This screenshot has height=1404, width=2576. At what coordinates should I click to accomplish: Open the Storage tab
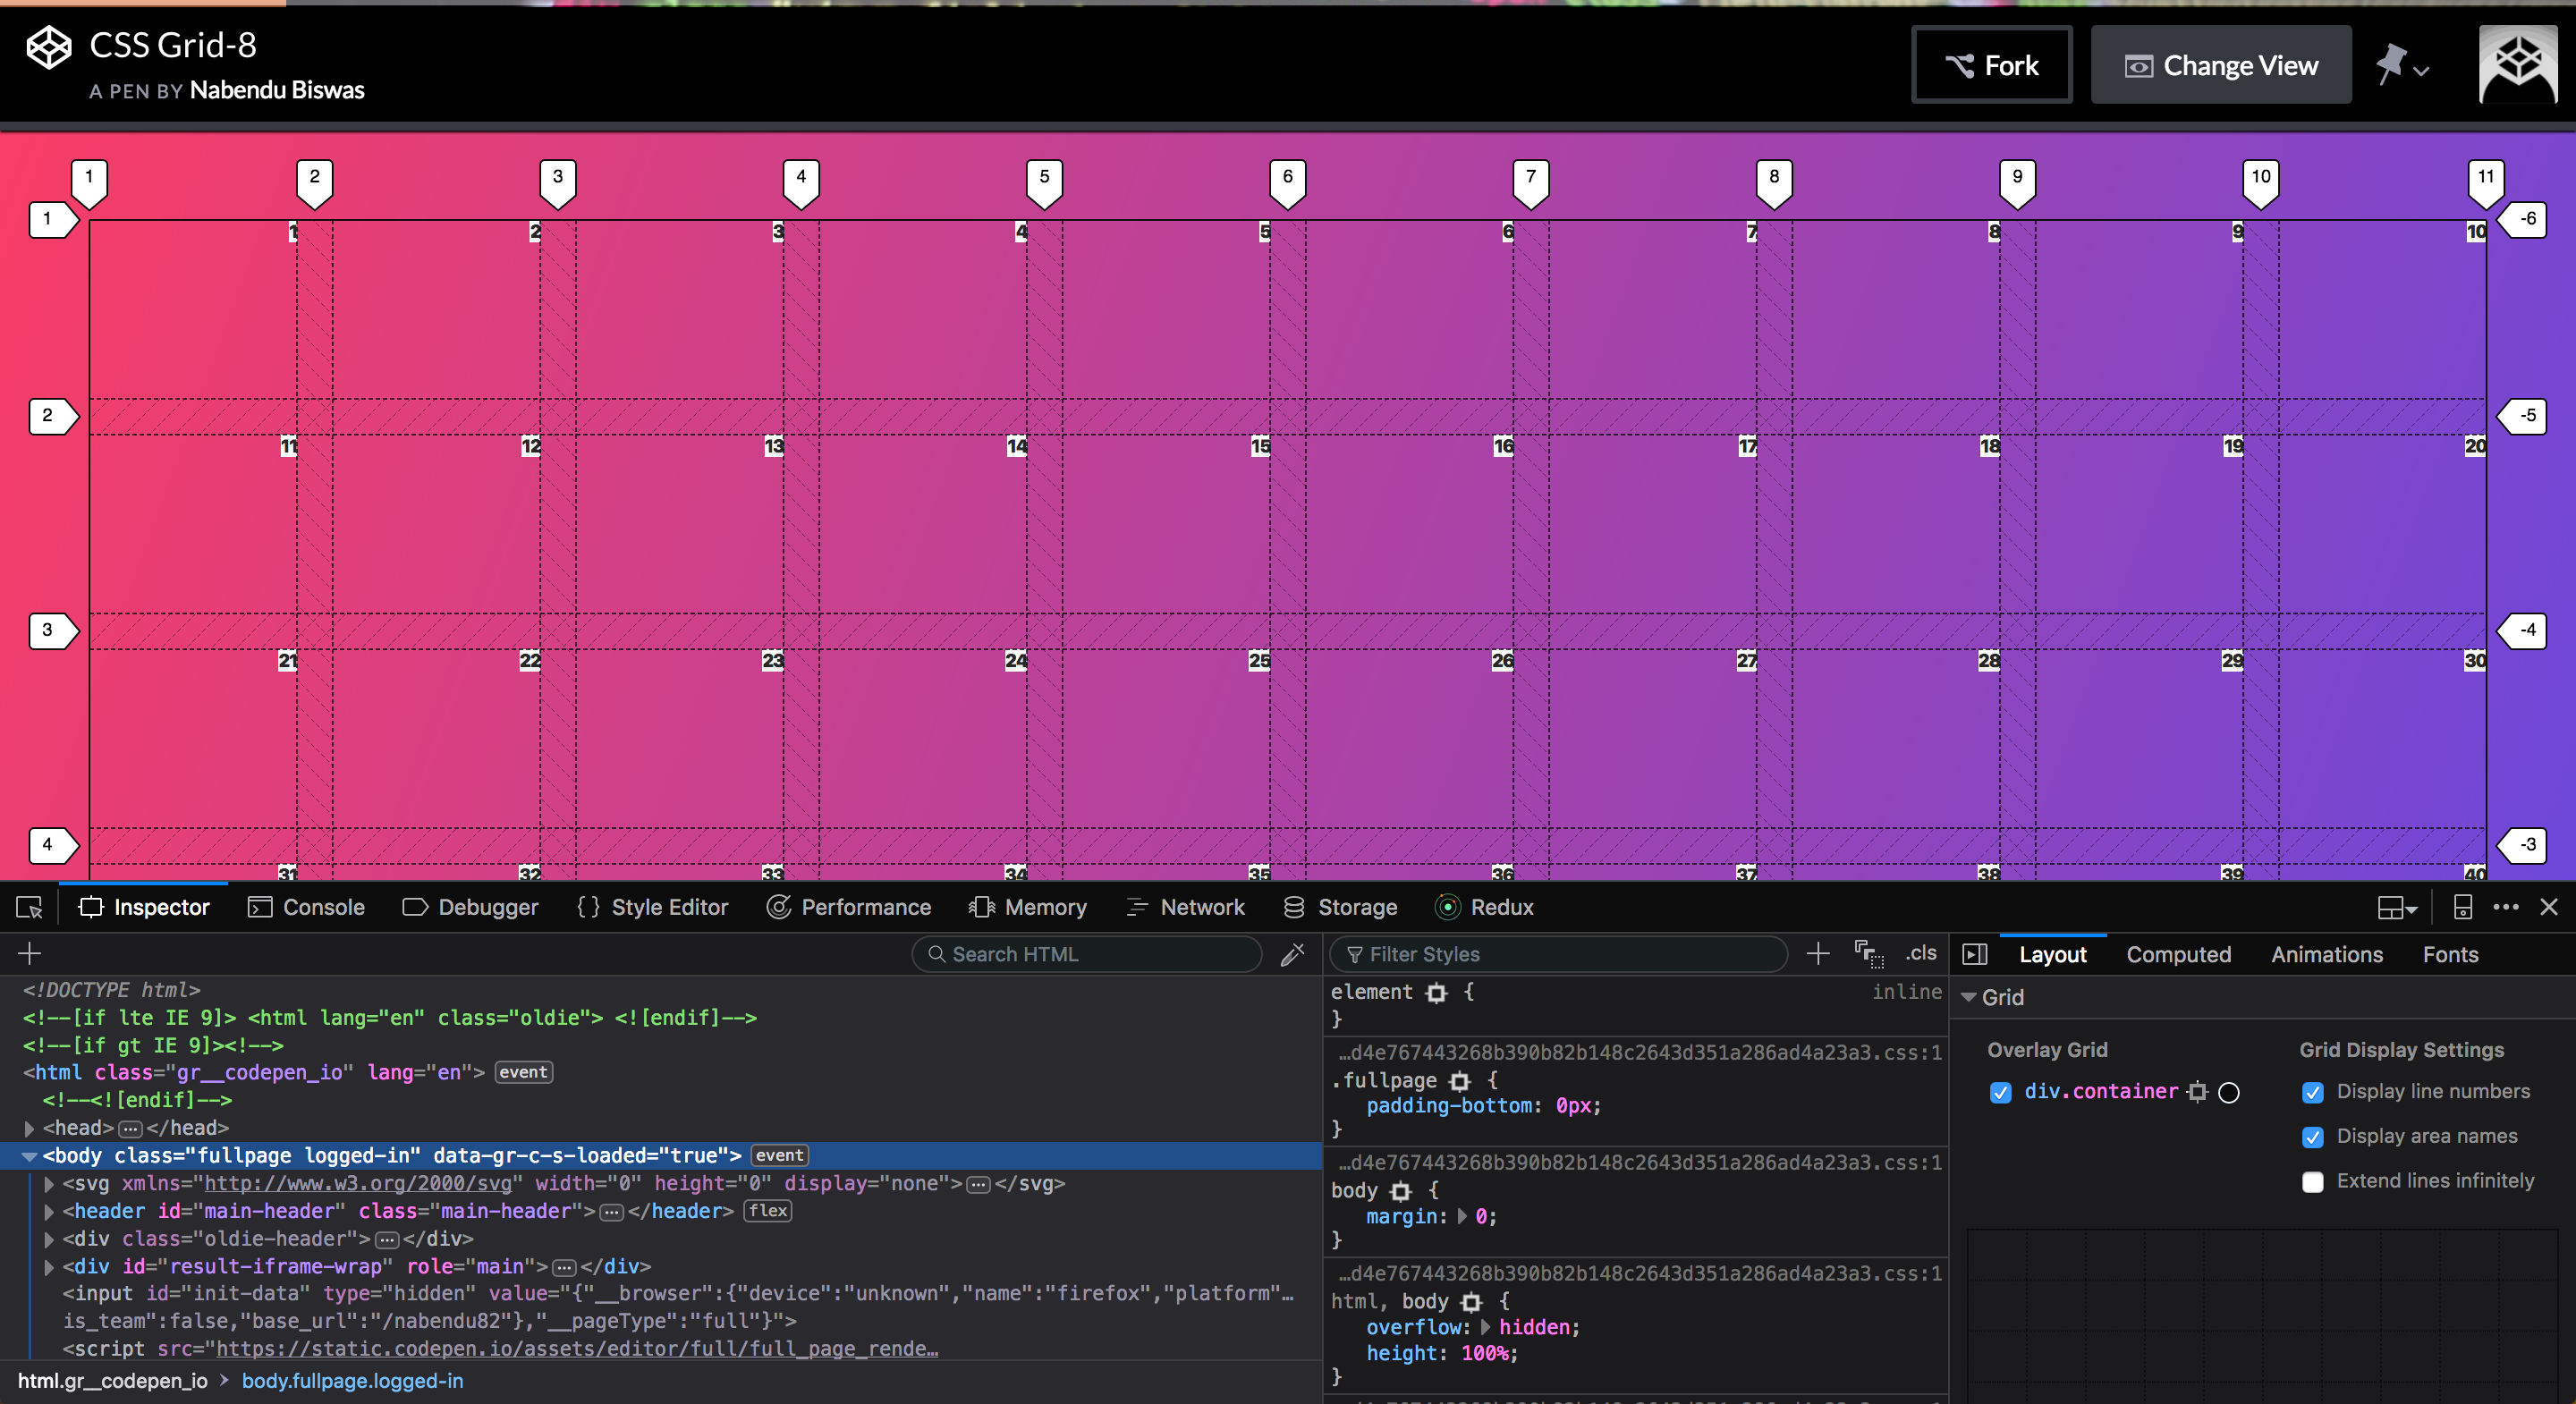[x=1340, y=907]
